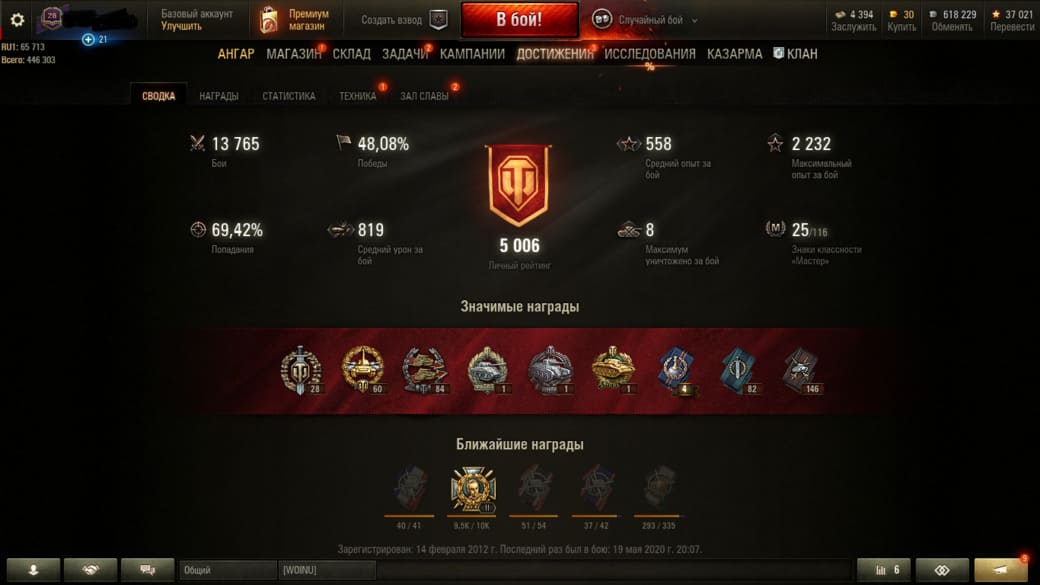
Task: Click Улучшить to upgrade the account
Action: [181, 27]
